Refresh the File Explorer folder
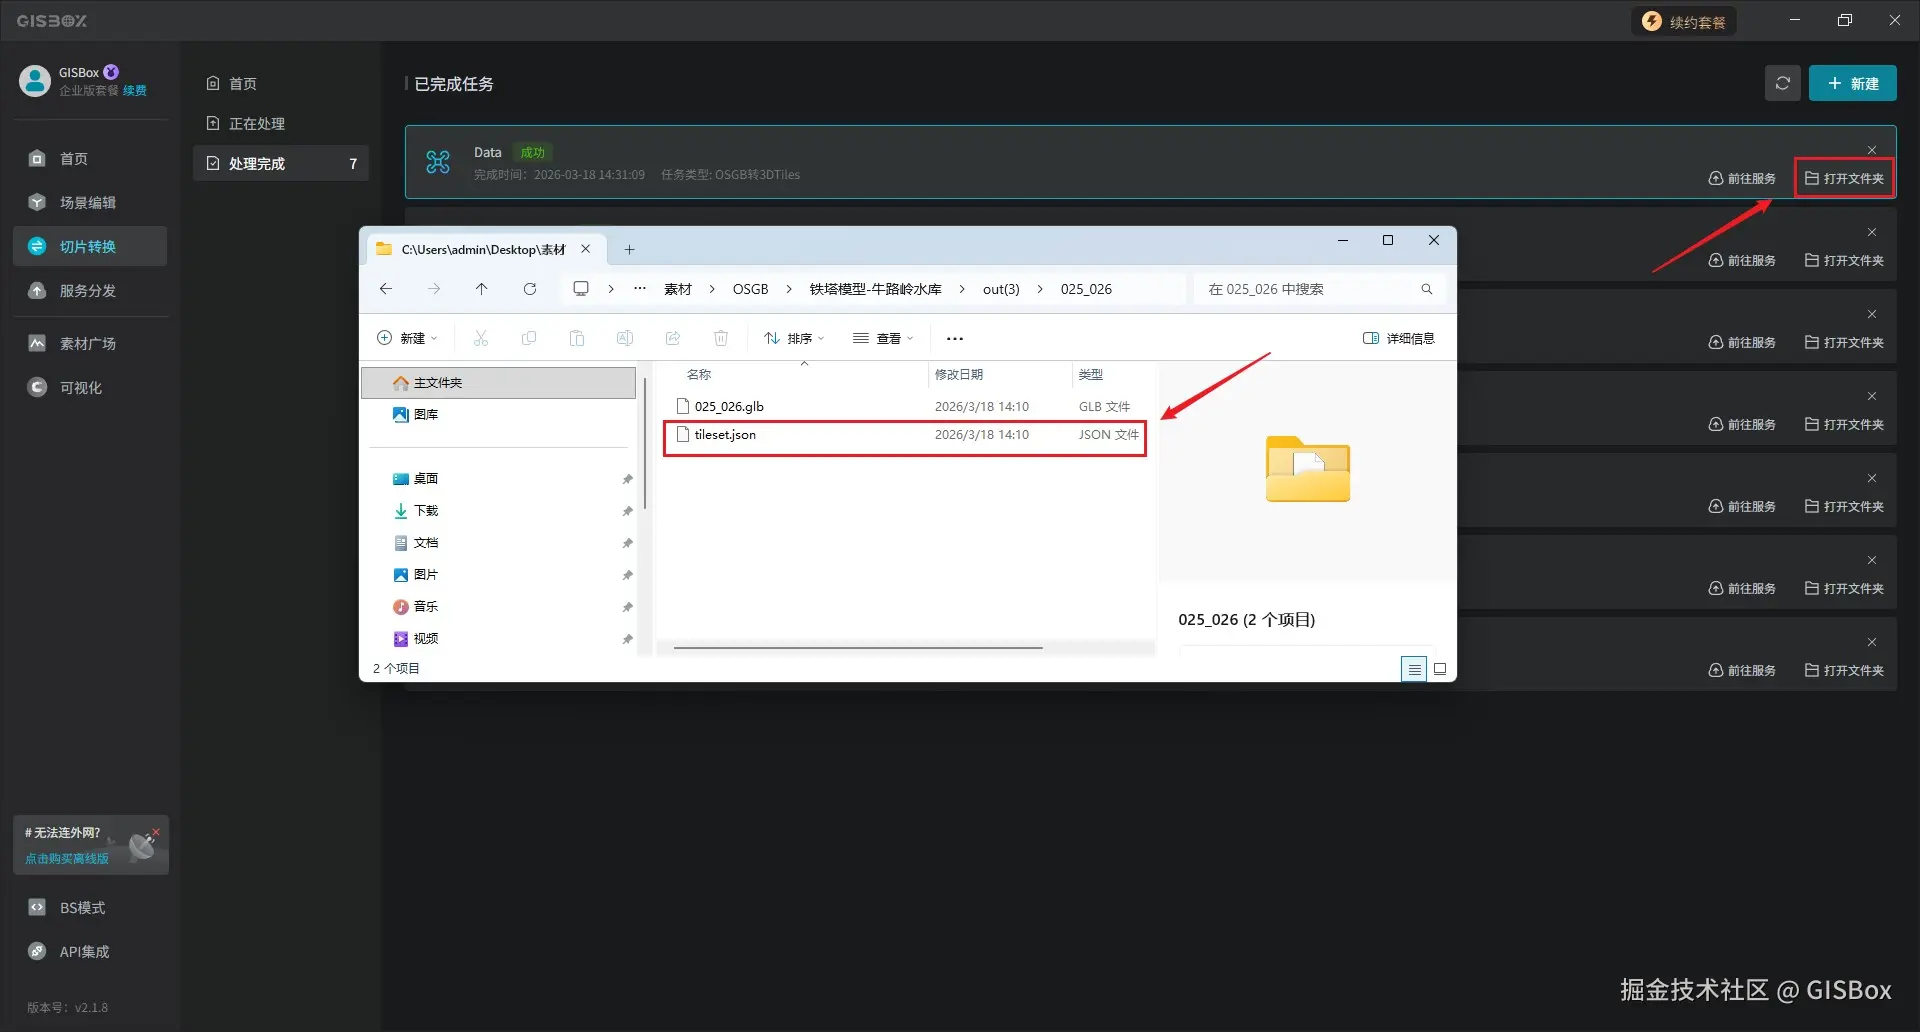Viewport: 1920px width, 1032px height. (530, 289)
